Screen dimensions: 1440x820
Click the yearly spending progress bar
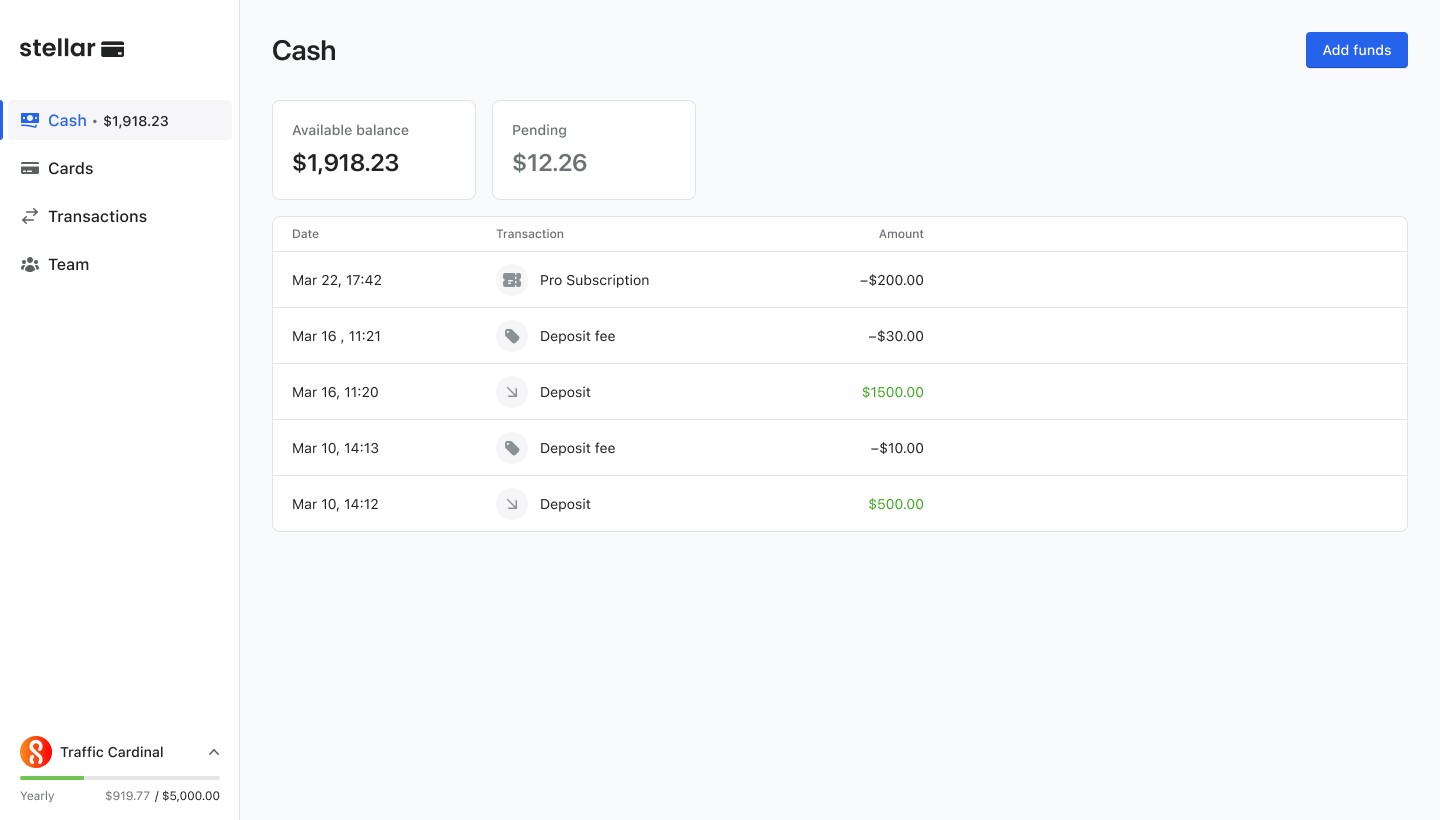(x=120, y=777)
